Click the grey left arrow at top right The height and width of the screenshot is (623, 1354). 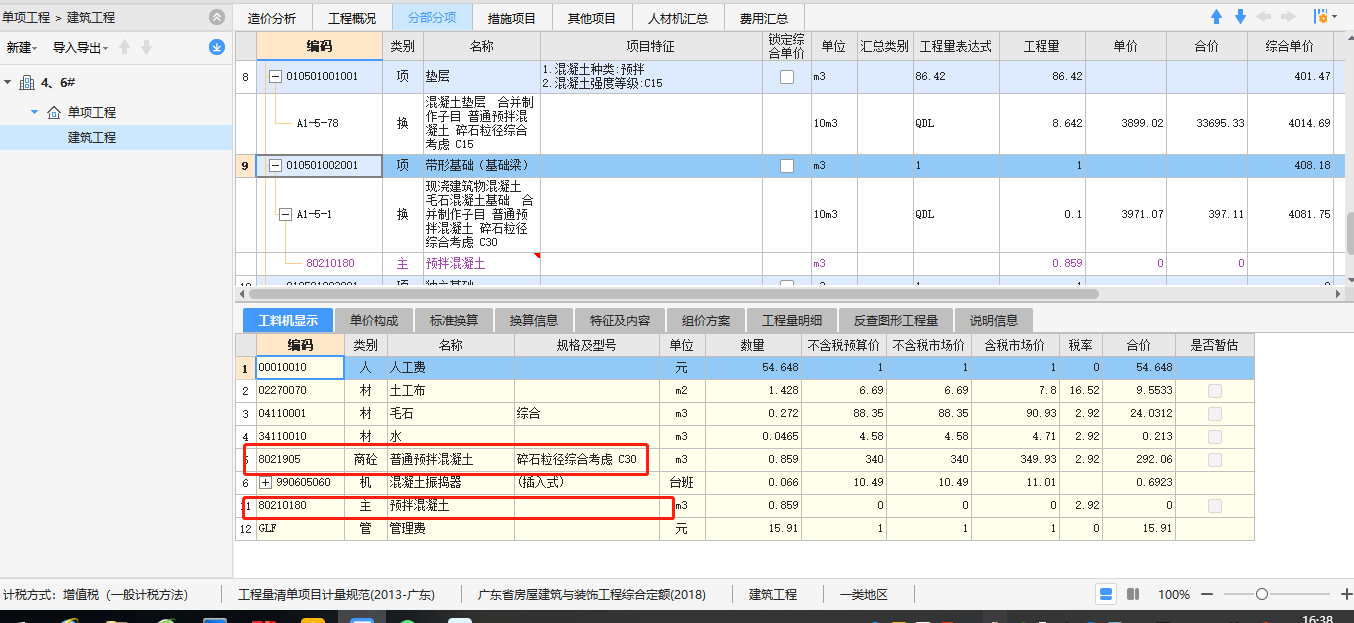coord(1264,17)
